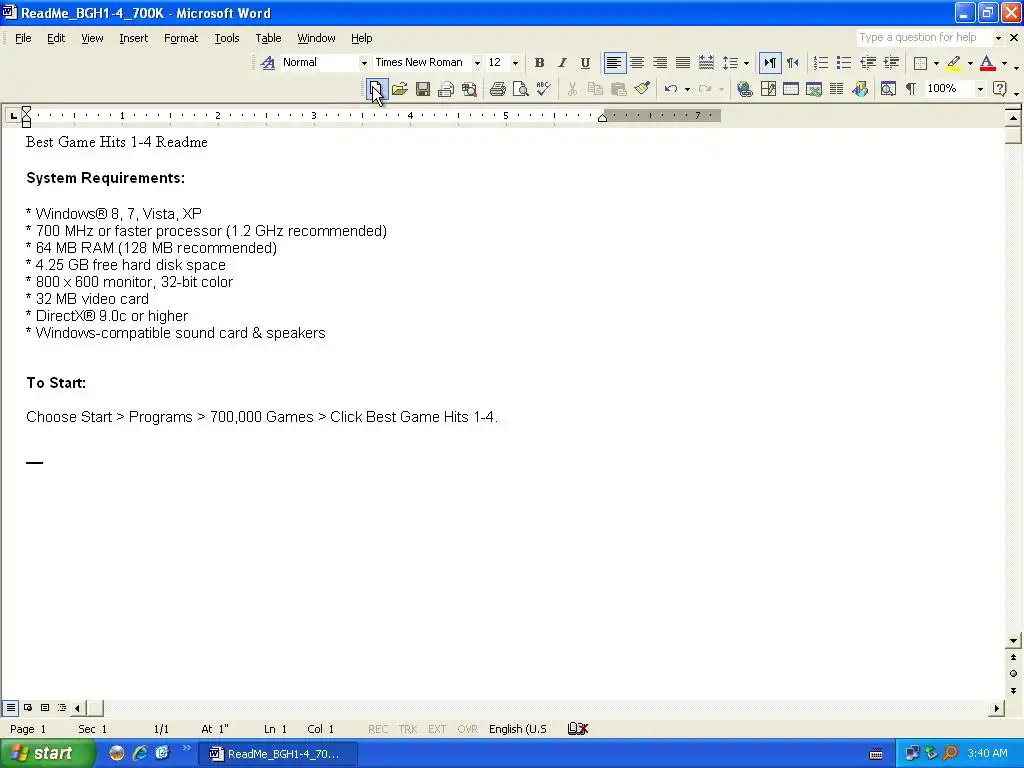Open the Document Map
The width and height of the screenshot is (1024, 768).
(888, 89)
